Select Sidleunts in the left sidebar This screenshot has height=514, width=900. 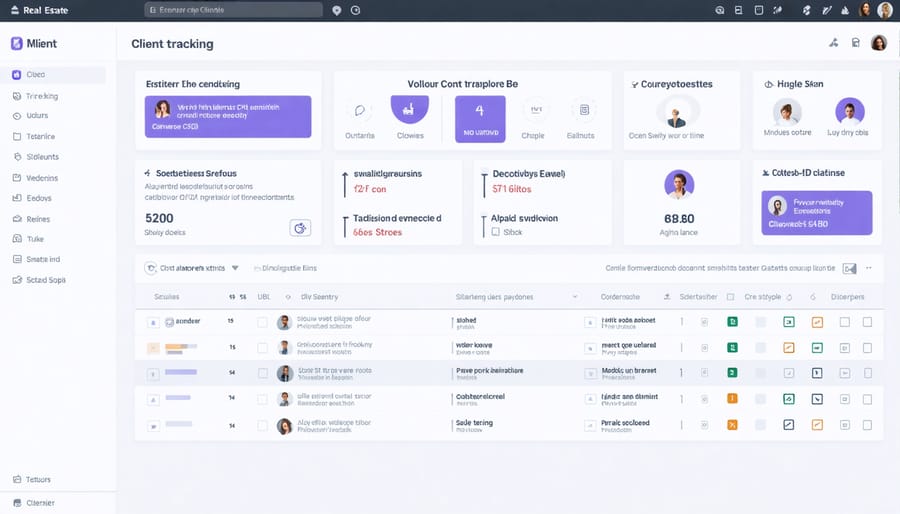[42, 157]
